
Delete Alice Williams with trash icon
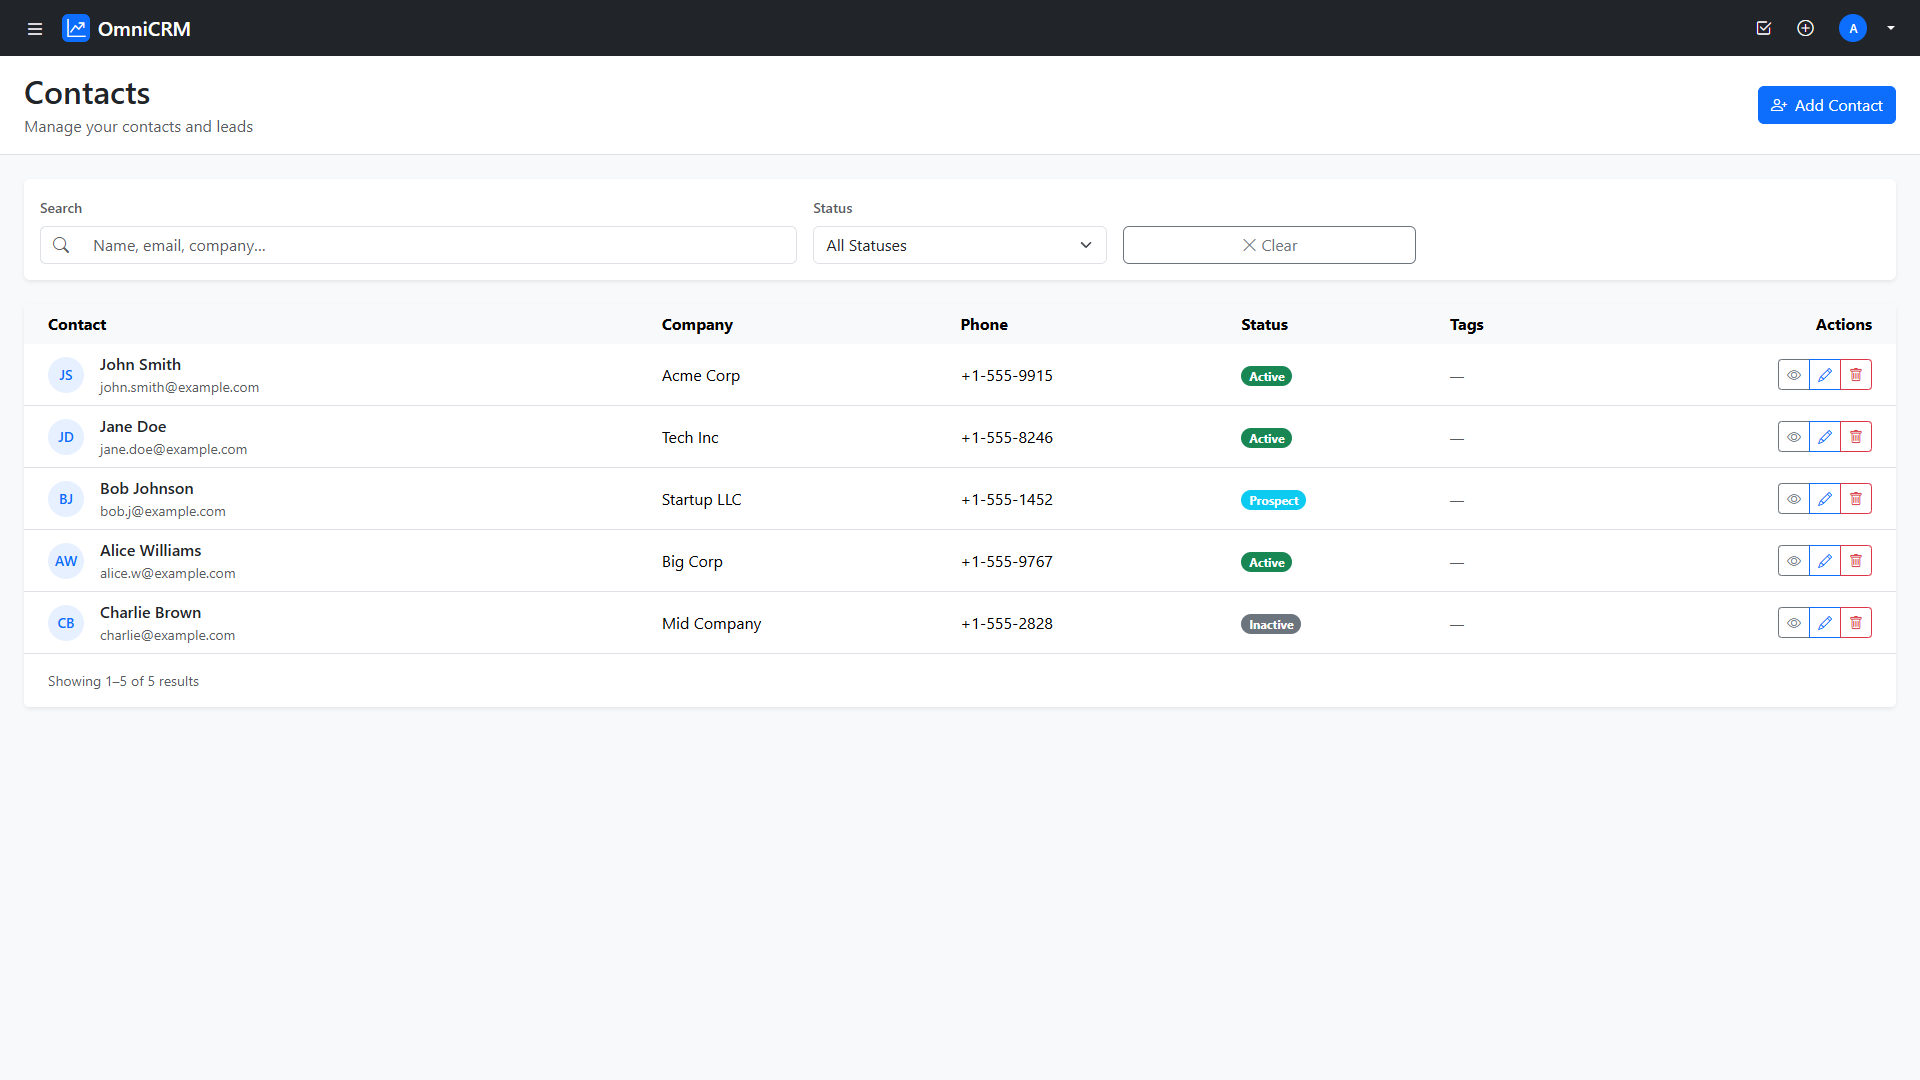[x=1856, y=561]
